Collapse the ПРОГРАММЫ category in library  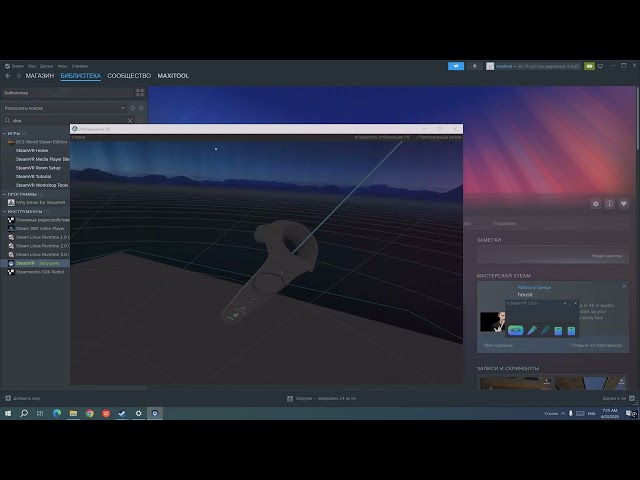click(x=5, y=194)
